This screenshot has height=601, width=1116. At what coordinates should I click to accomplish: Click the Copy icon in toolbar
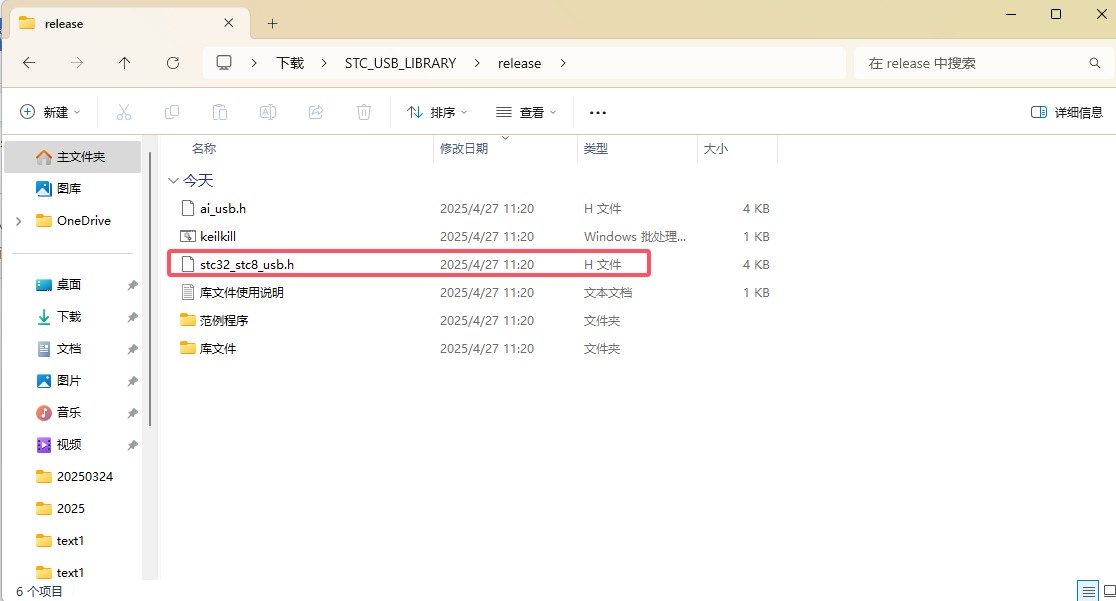[172, 112]
